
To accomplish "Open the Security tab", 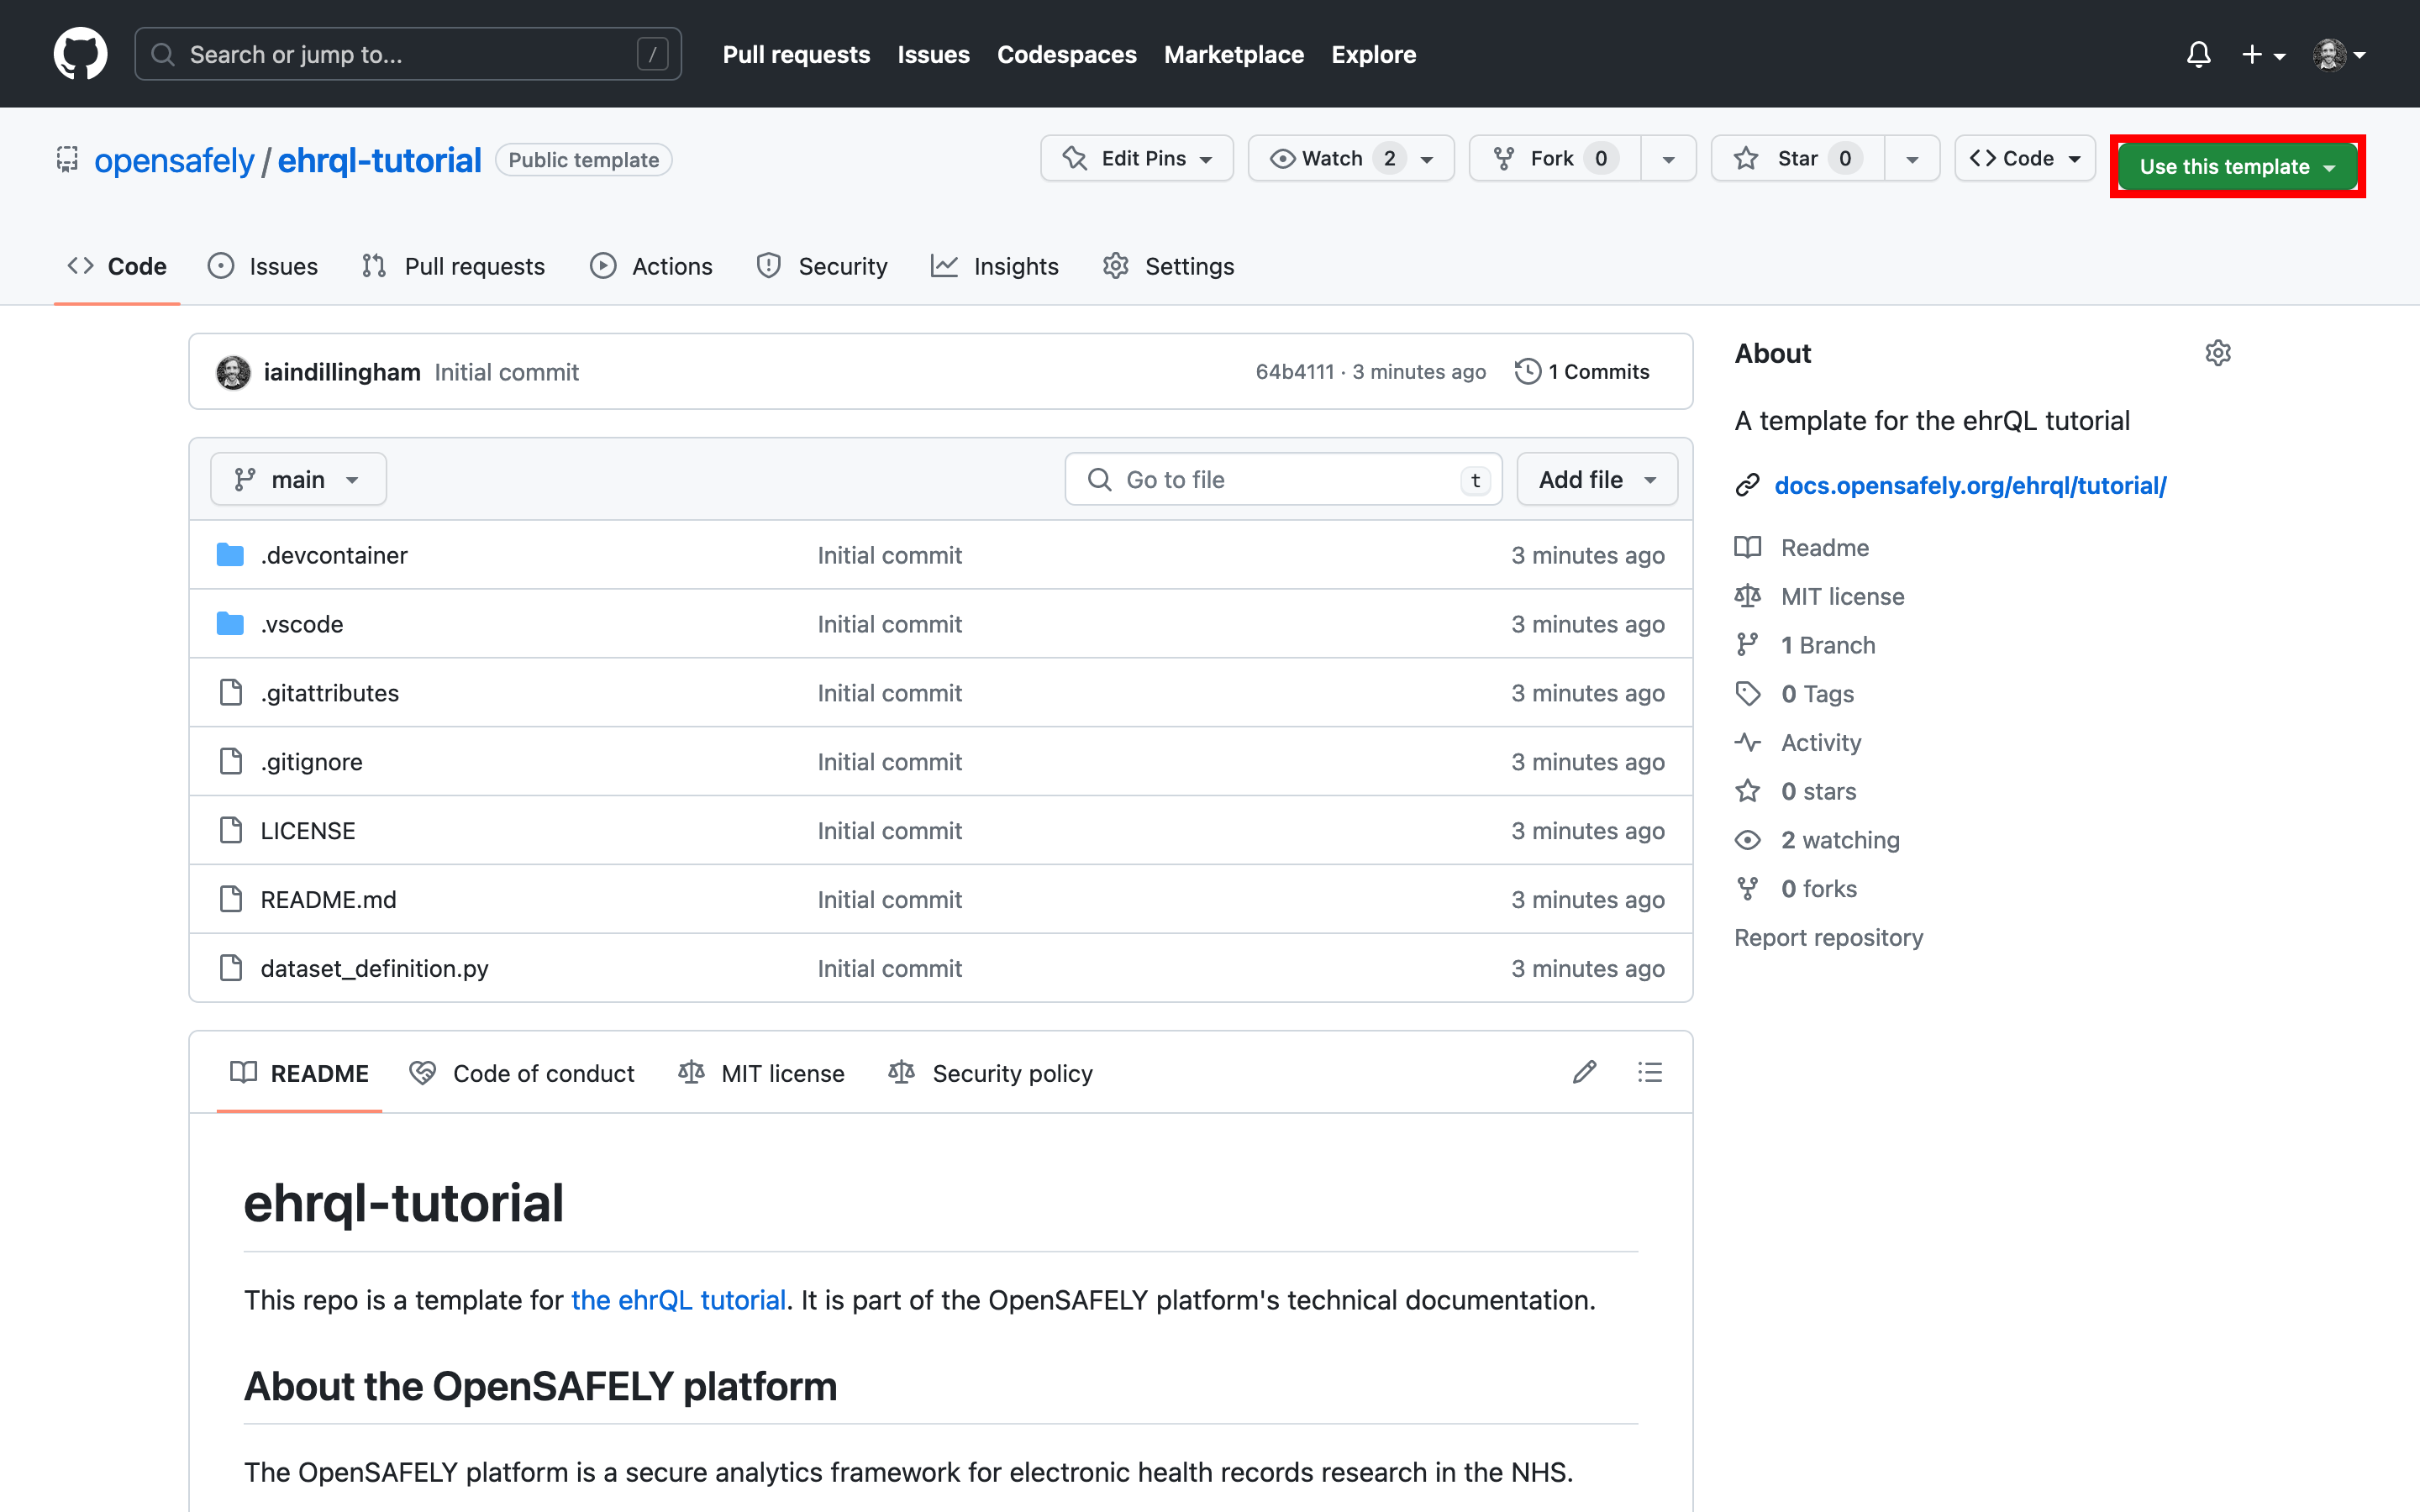I will tap(822, 266).
